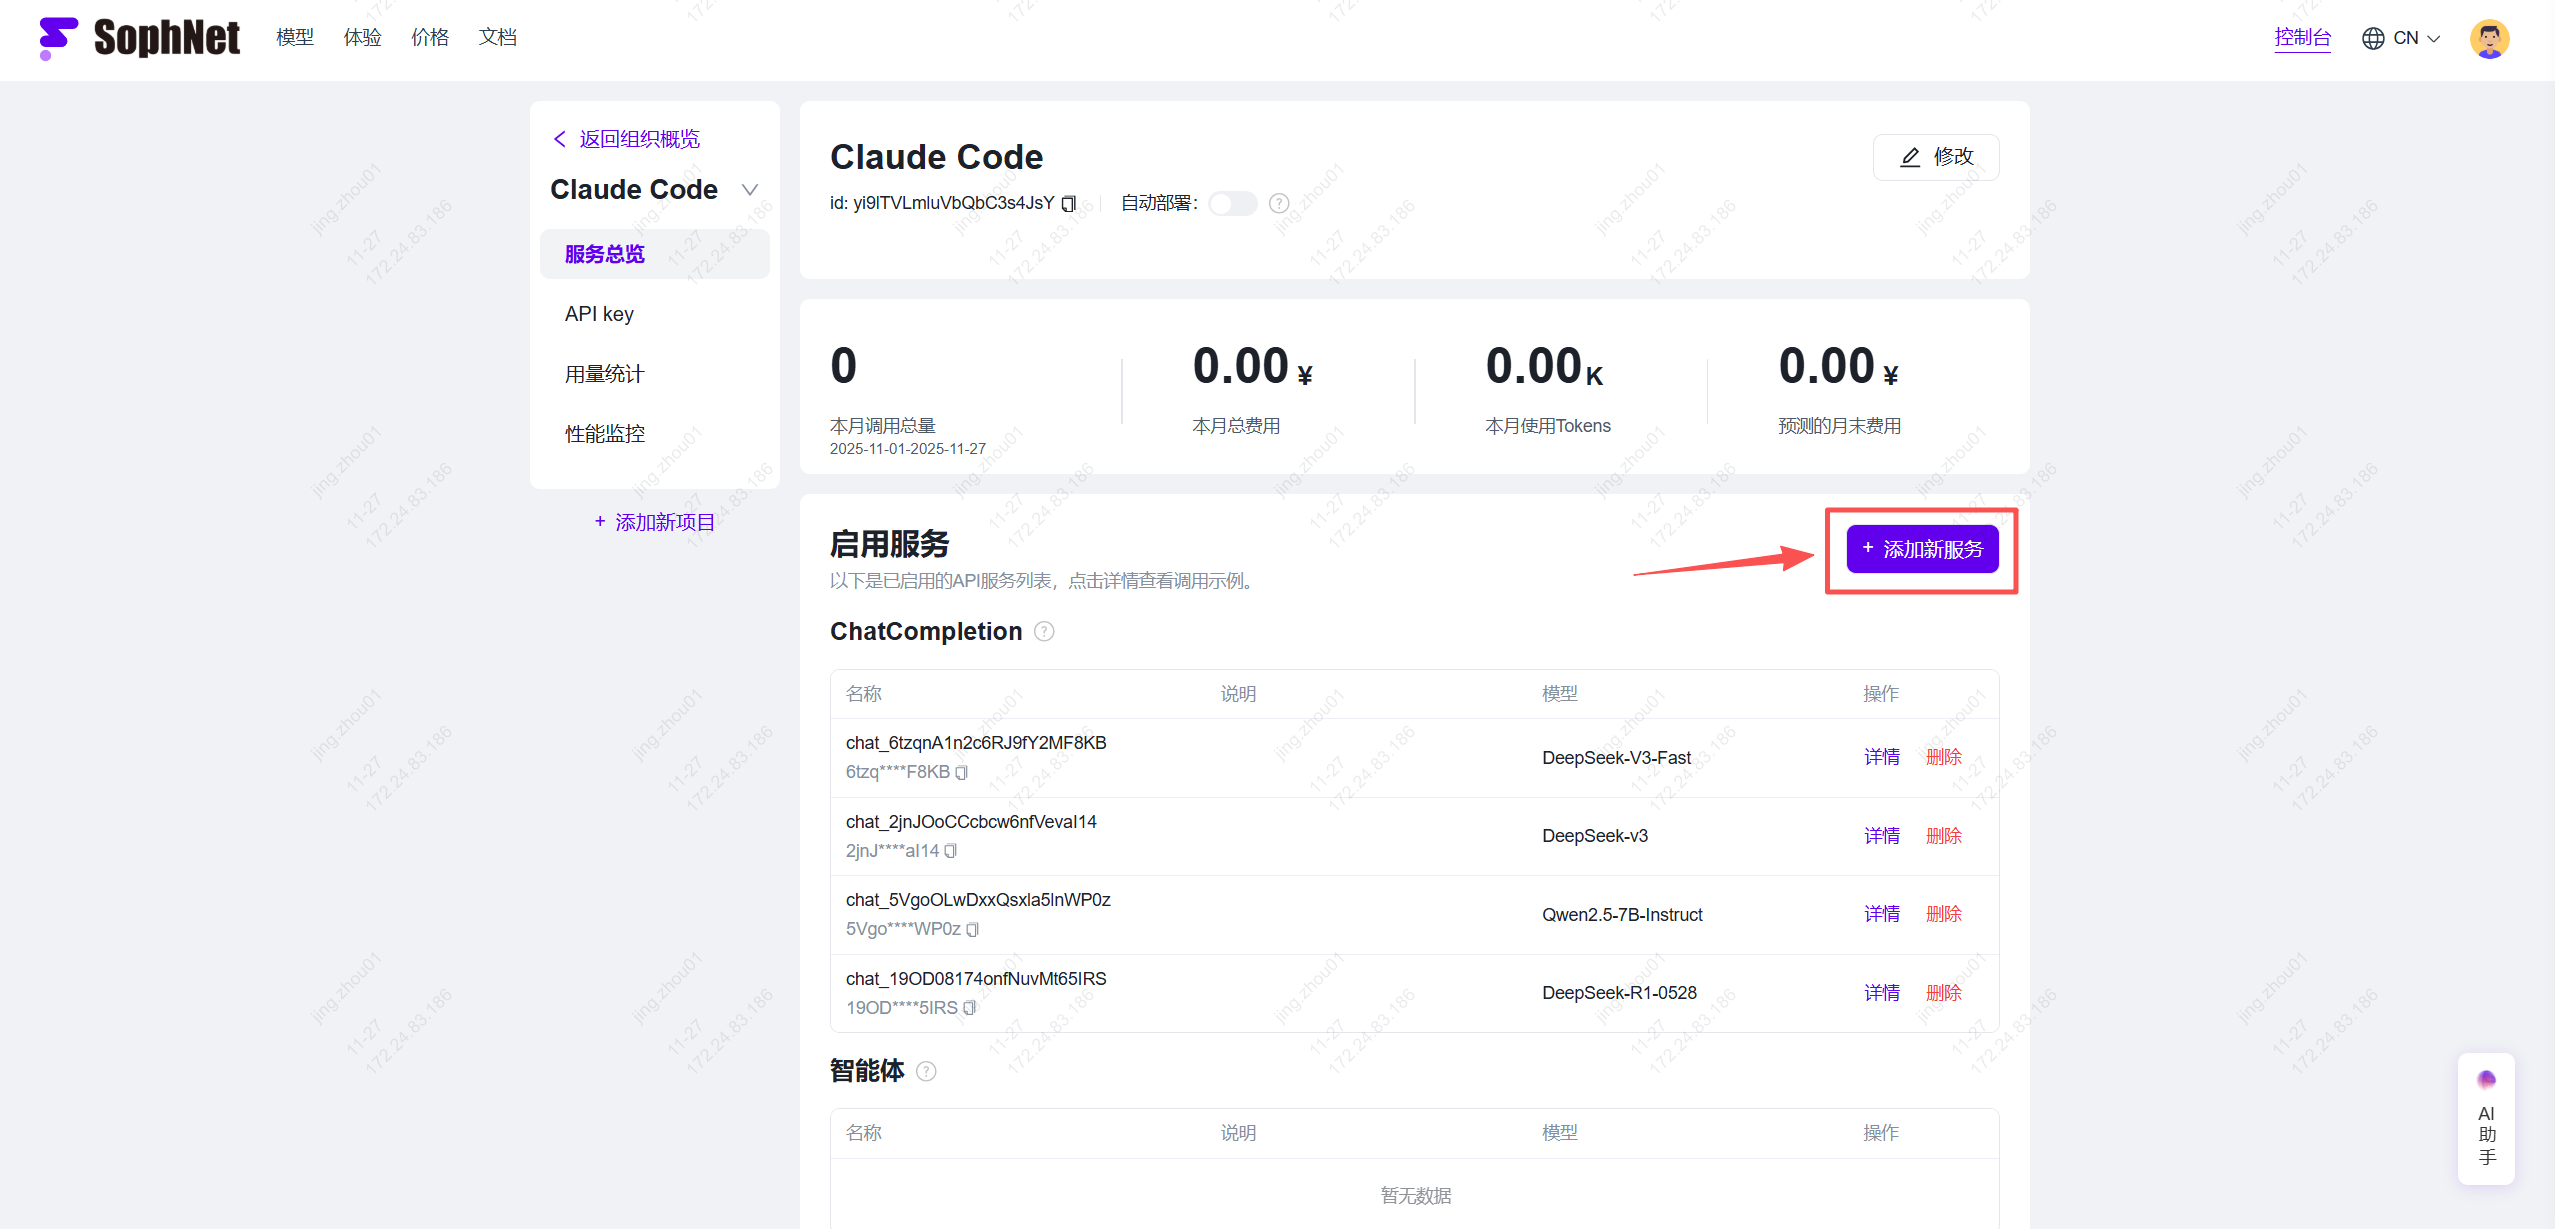Viewport: 2555px width, 1229px height.
Task: Toggle the 自动部署 switch
Action: pos(1232,204)
